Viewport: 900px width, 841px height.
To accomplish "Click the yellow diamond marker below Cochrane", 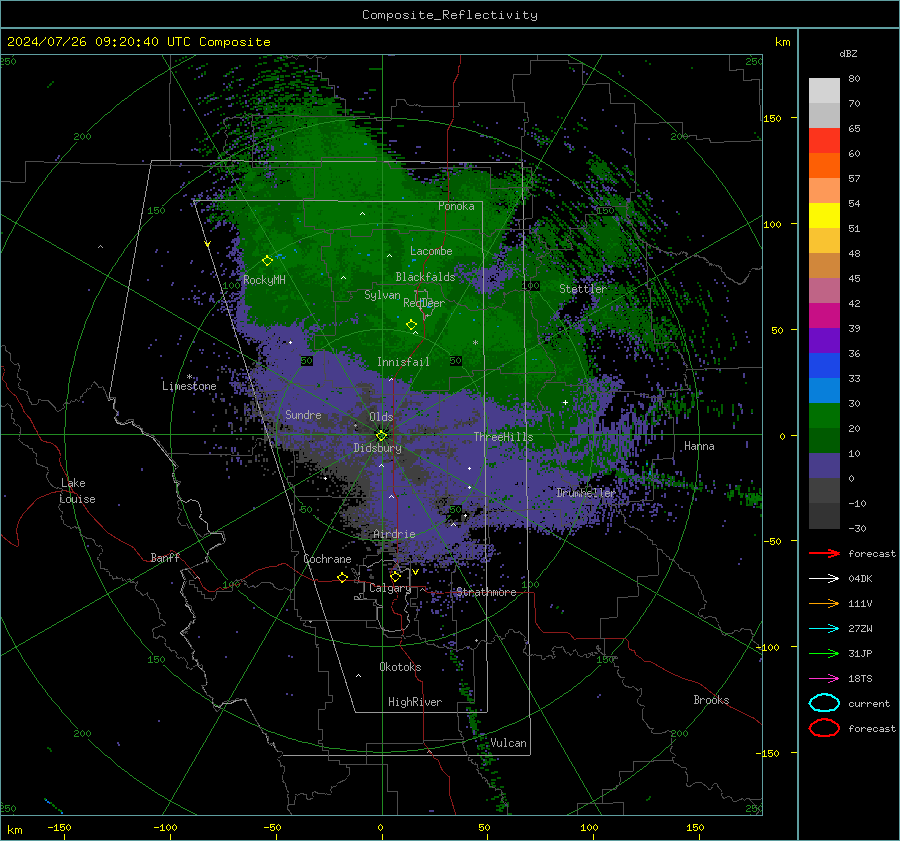I will pos(342,577).
